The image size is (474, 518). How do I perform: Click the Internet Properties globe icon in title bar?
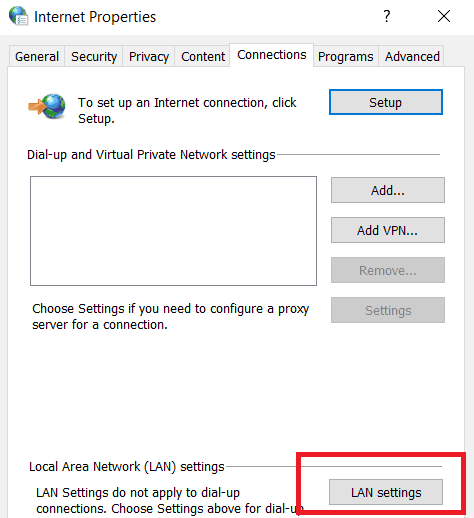18,16
